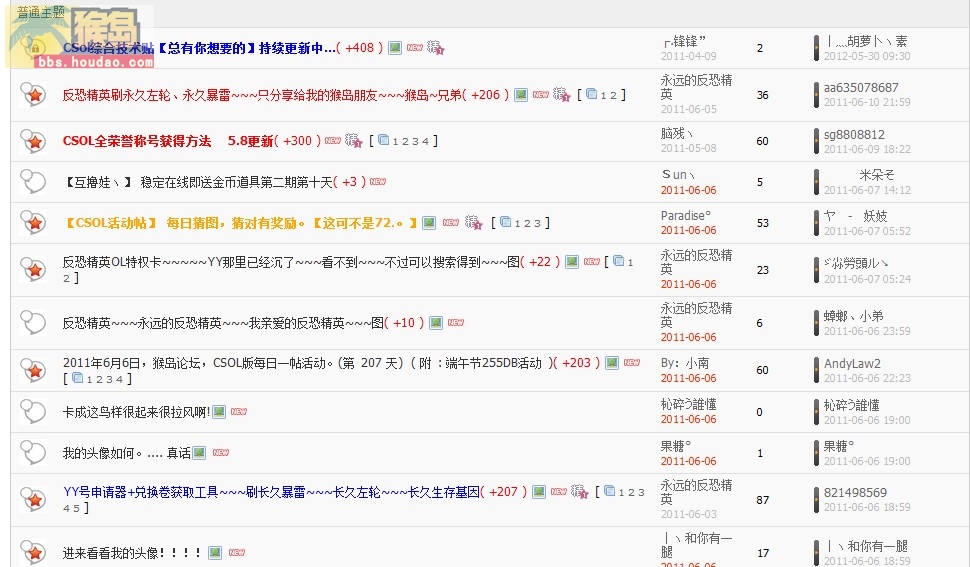Click the bubble status icon for 我亲爱的反恐精英 row
Screen dimensions: 970x567
click(33, 323)
